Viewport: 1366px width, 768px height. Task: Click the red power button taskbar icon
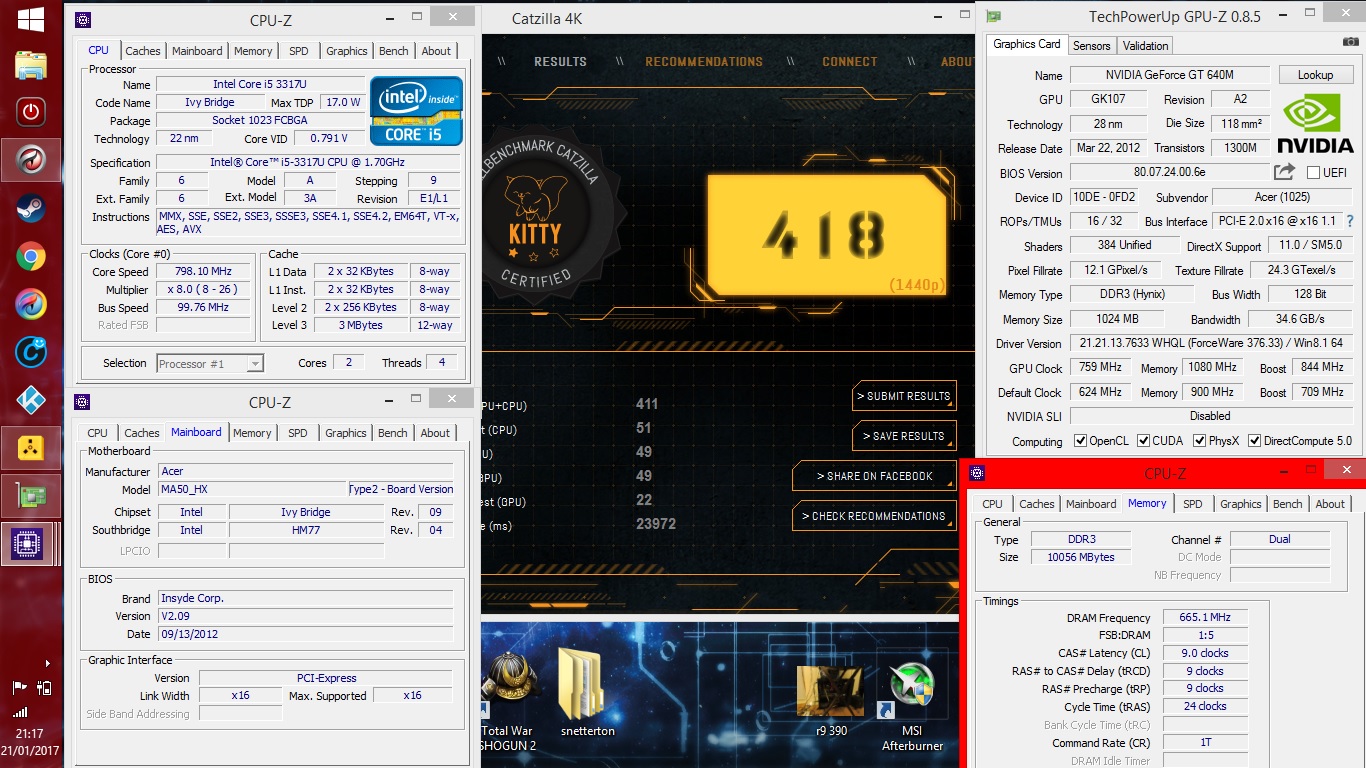(x=31, y=111)
